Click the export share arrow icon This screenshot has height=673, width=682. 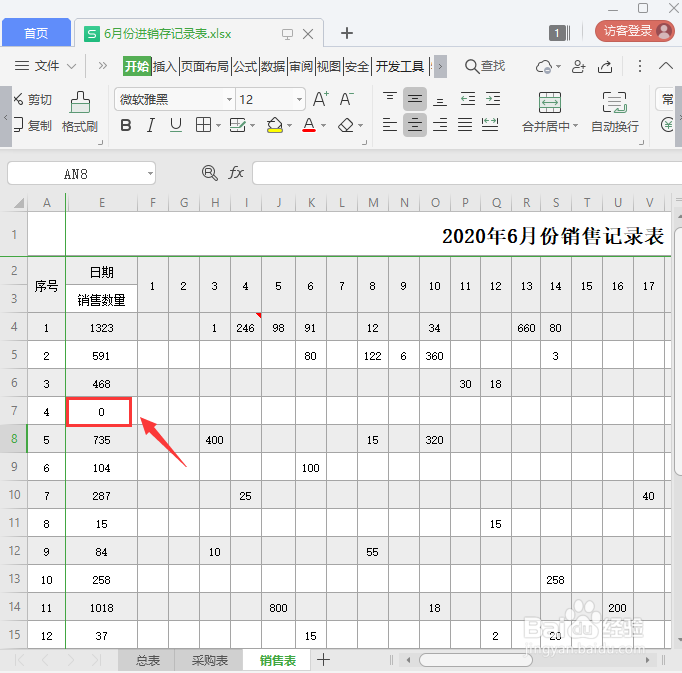[605, 67]
